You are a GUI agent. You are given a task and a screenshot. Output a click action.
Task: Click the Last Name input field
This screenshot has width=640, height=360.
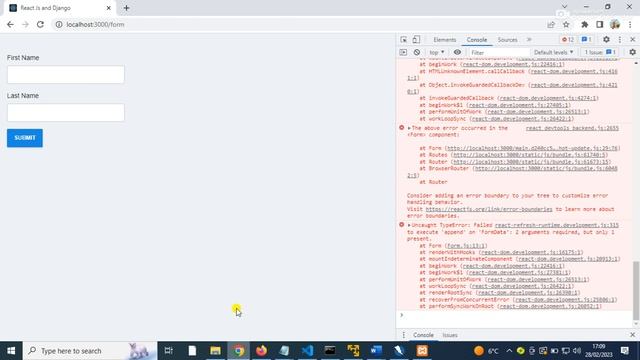click(66, 113)
